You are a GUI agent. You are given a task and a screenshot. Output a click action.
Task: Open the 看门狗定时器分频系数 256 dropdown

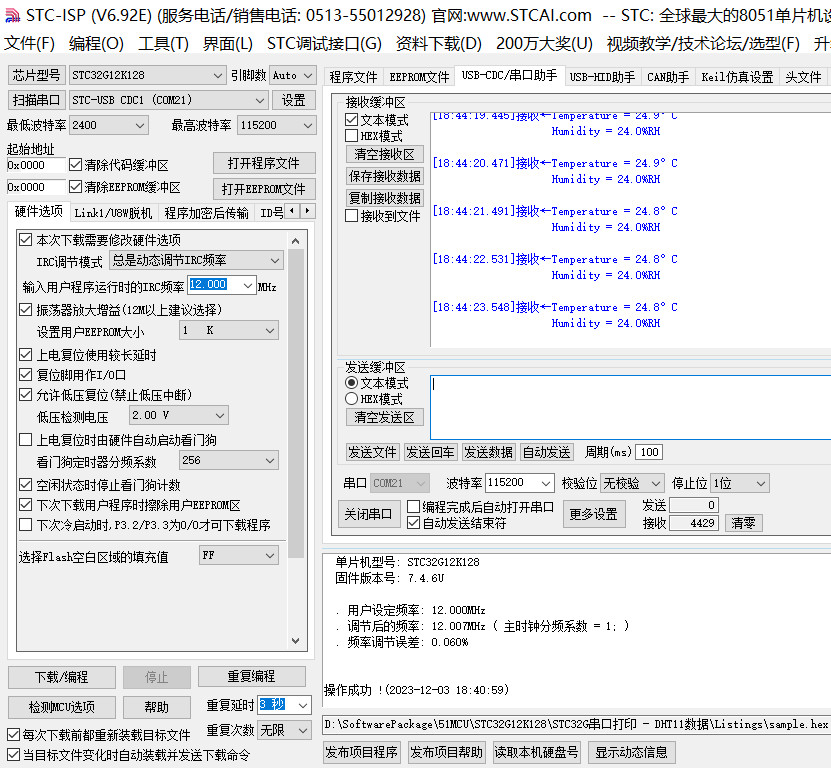click(228, 460)
